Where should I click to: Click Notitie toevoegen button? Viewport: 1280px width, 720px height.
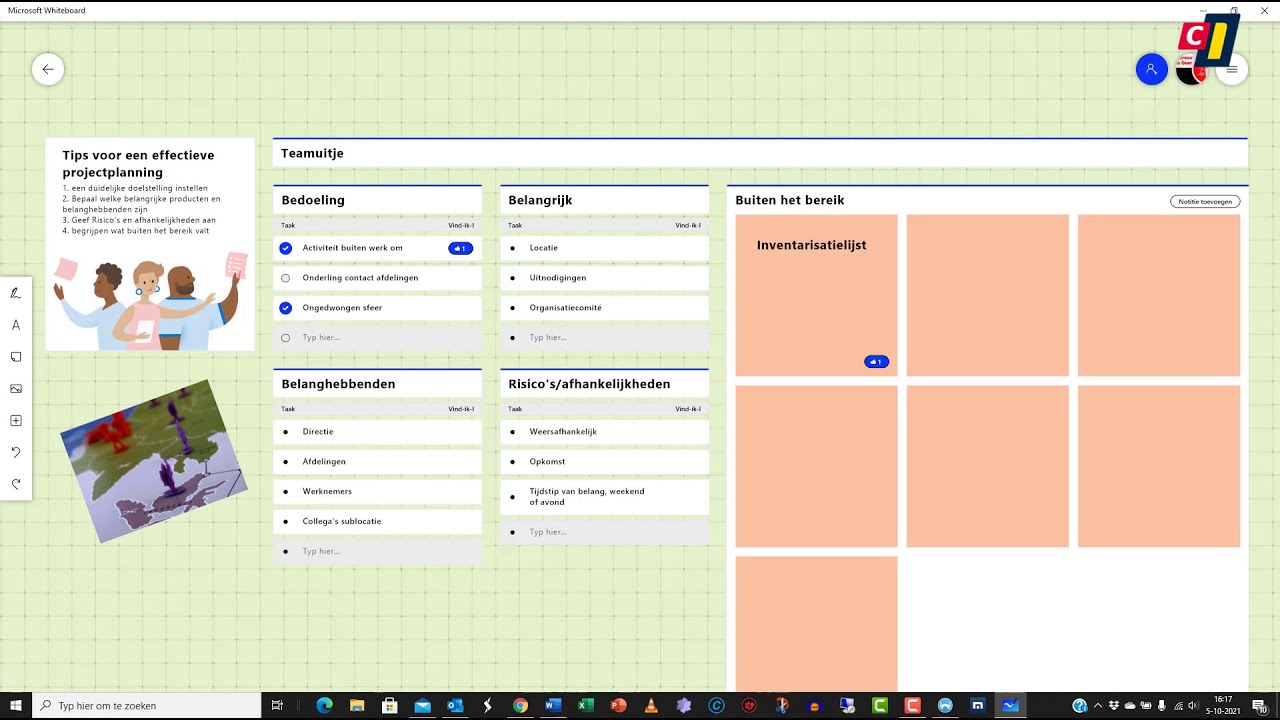tap(1205, 201)
